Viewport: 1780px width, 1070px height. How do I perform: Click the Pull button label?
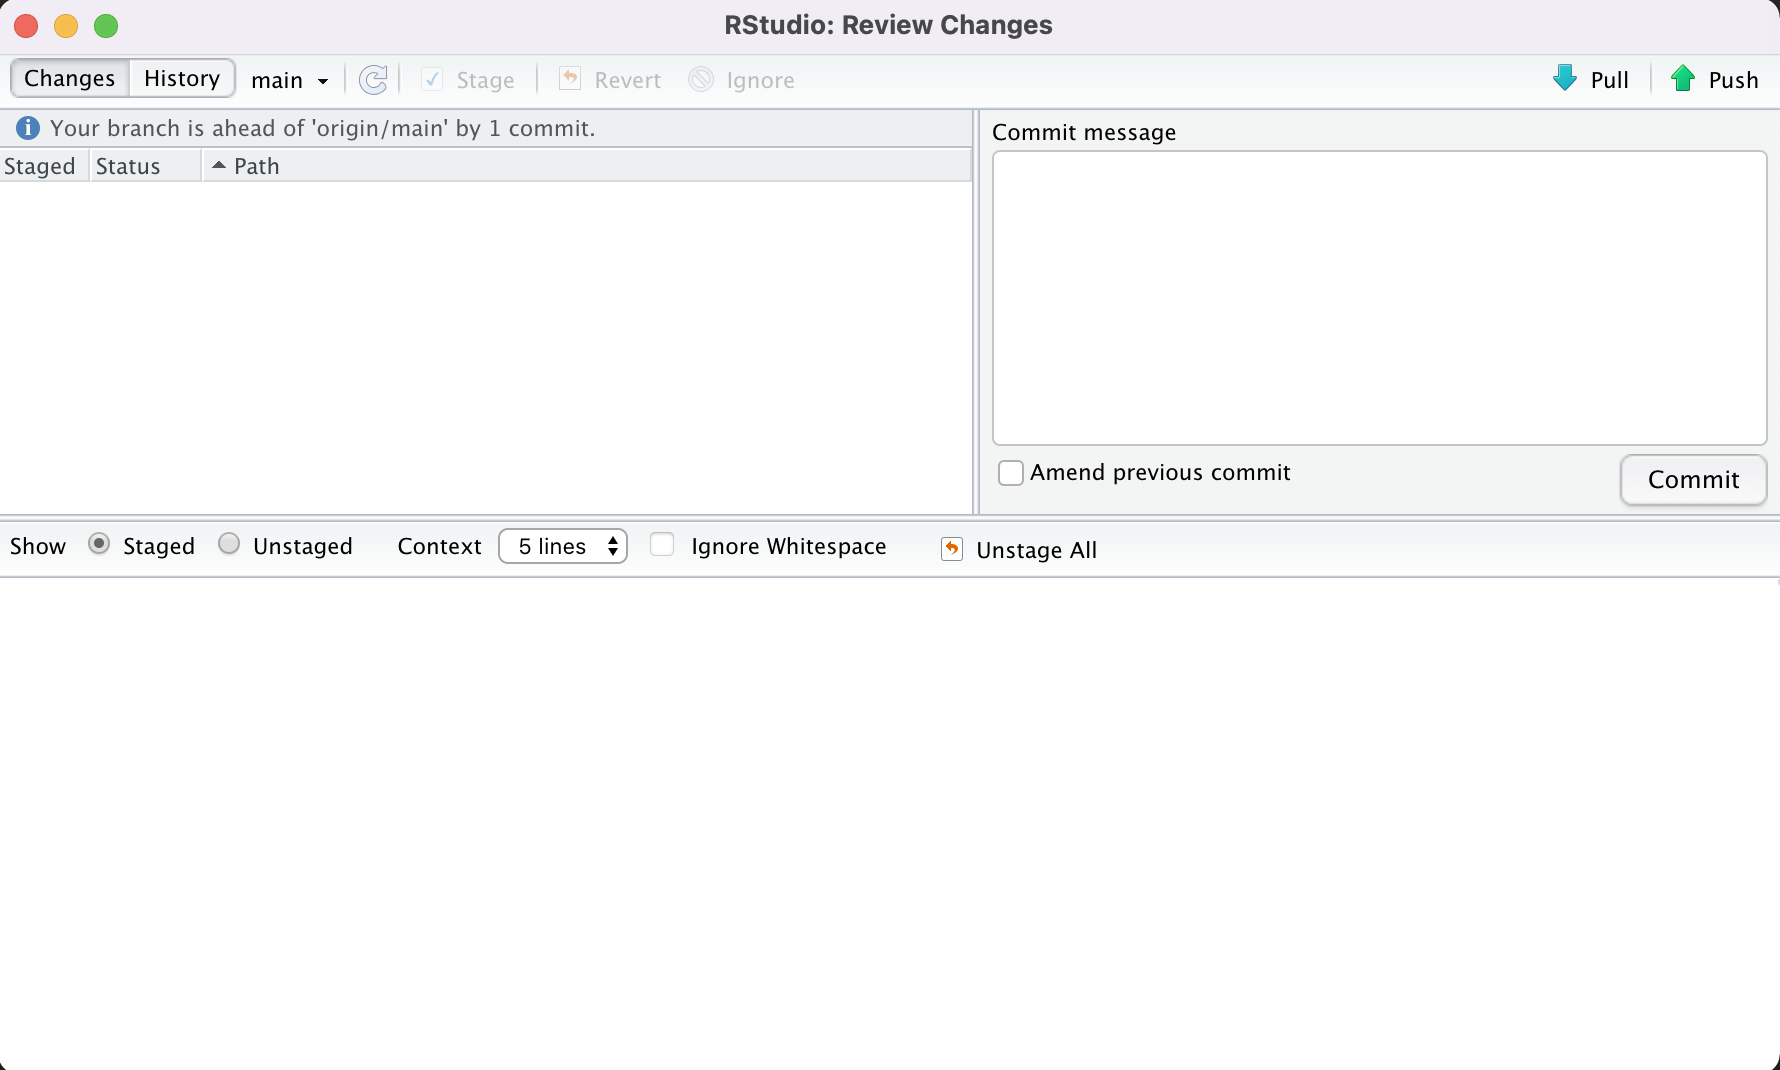1610,80
